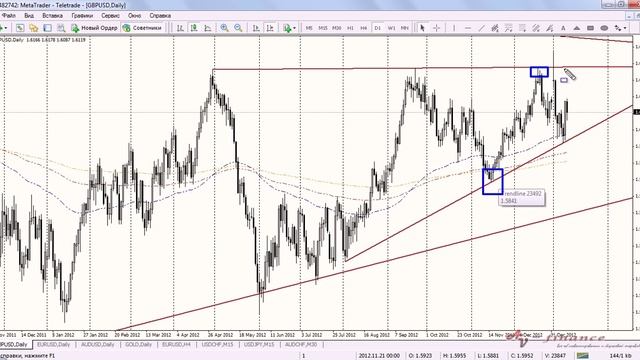This screenshot has width=640, height=360.
Task: Select the text label tool
Action: (563, 28)
